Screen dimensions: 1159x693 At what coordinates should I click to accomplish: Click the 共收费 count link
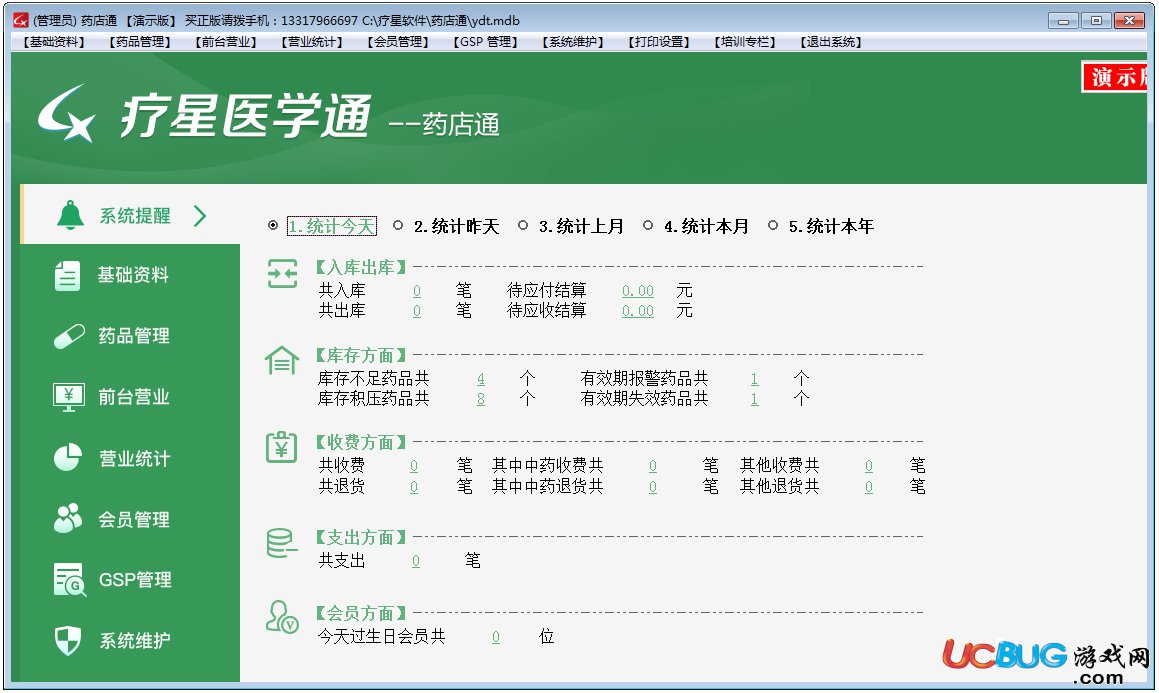click(x=414, y=466)
